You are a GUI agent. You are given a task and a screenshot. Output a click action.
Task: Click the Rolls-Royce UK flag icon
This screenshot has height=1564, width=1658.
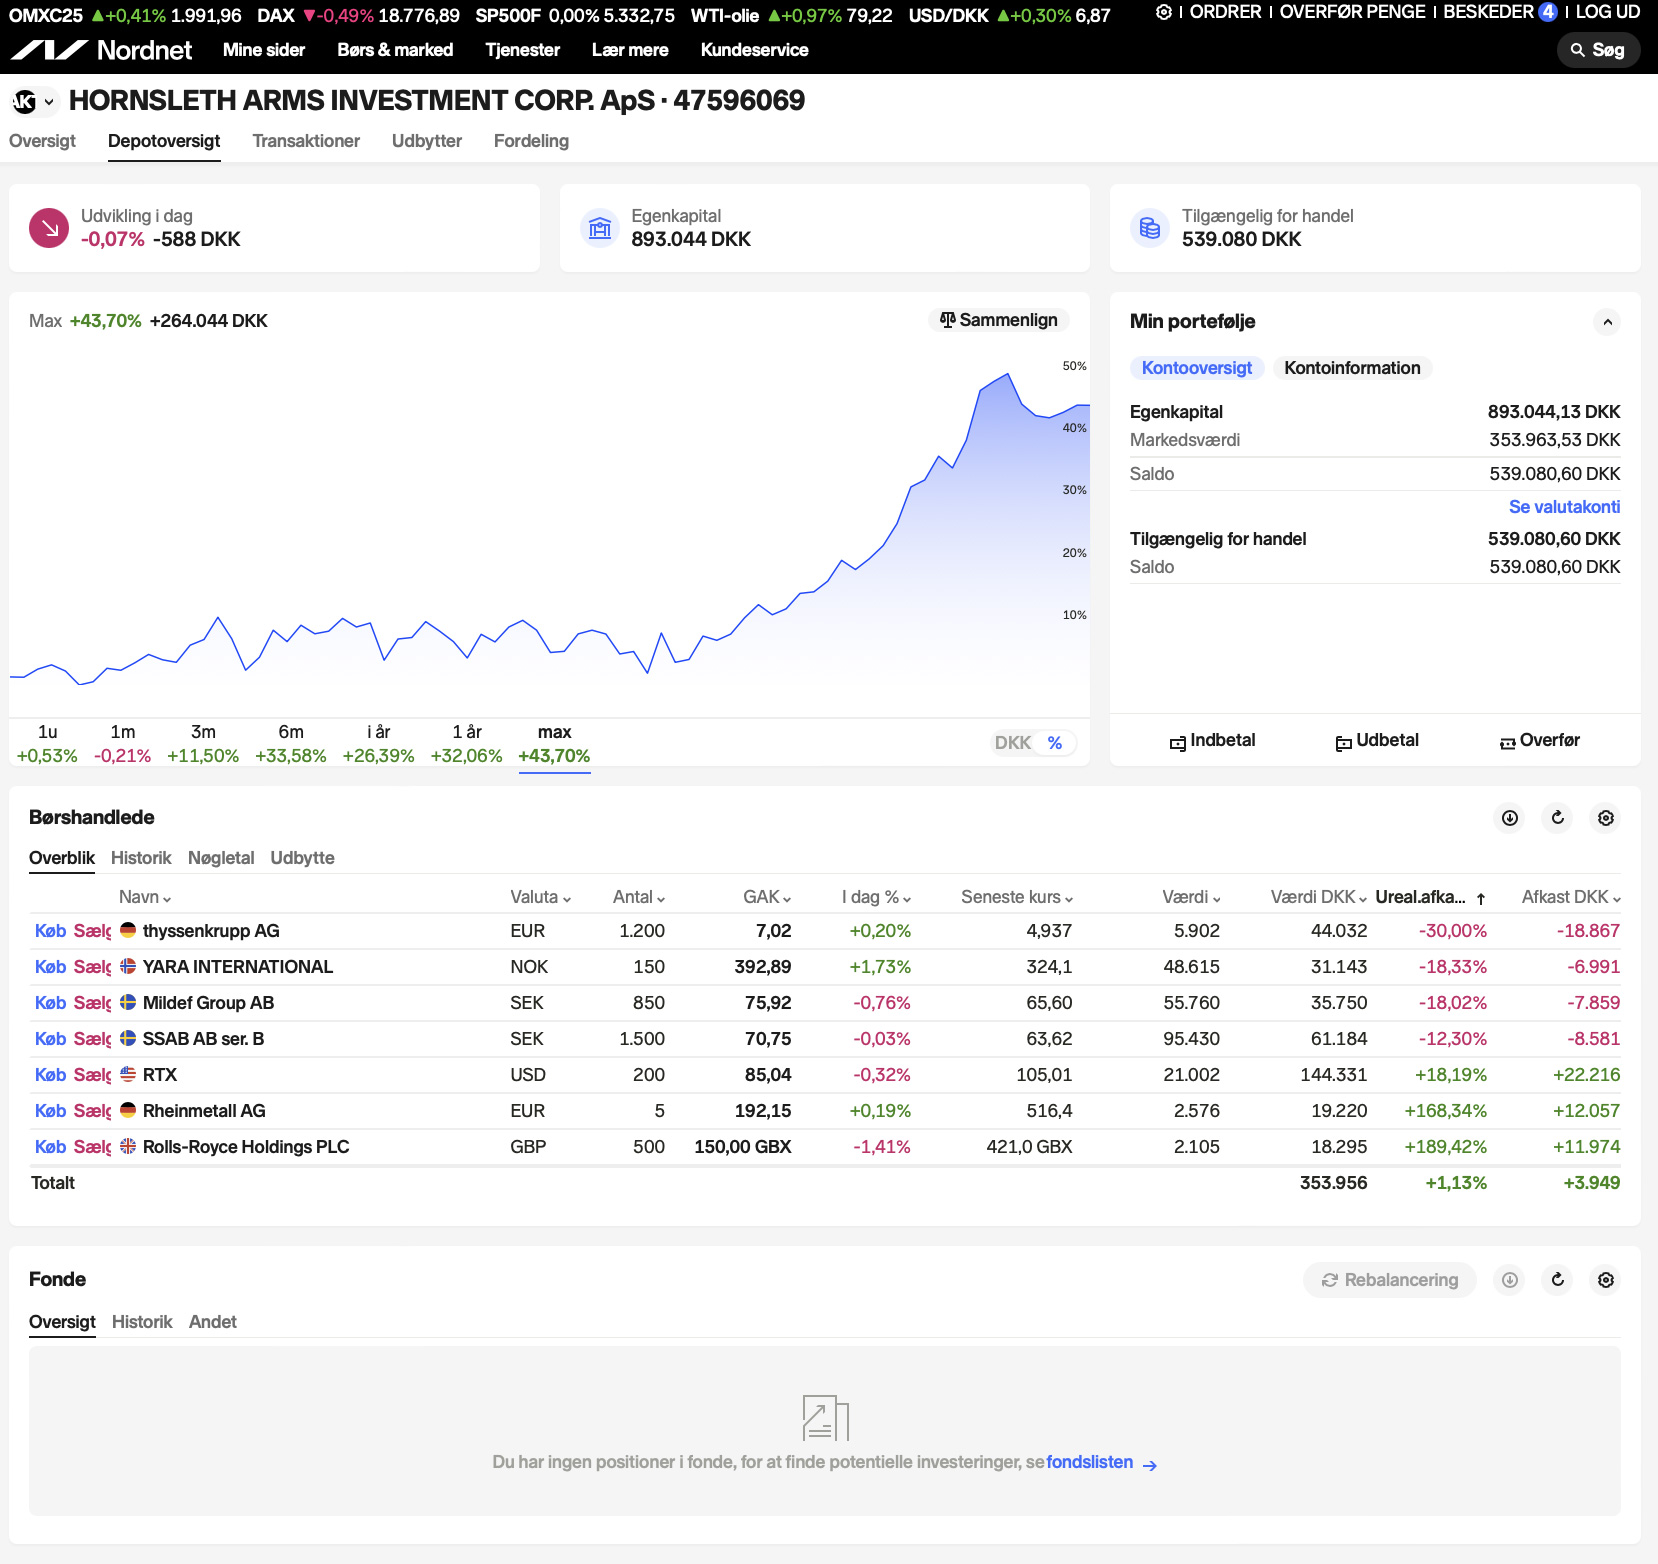point(128,1146)
